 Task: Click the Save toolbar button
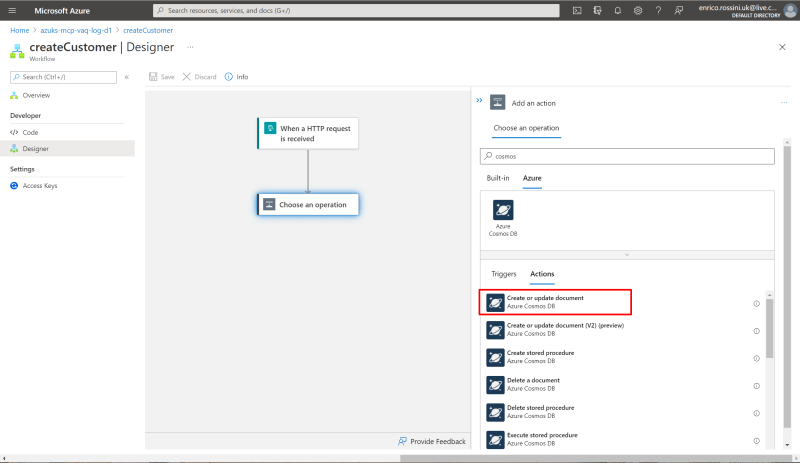162,77
